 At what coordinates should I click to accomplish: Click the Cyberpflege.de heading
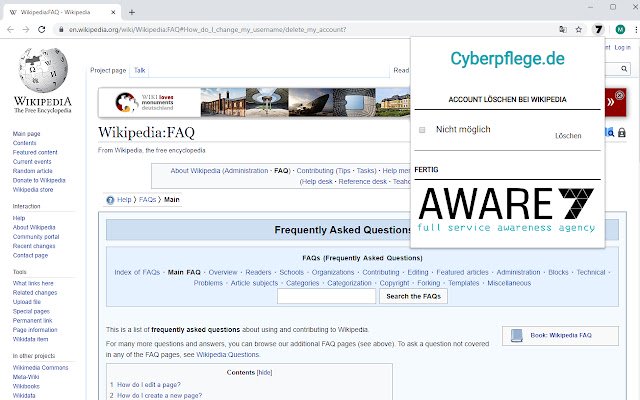click(x=507, y=59)
